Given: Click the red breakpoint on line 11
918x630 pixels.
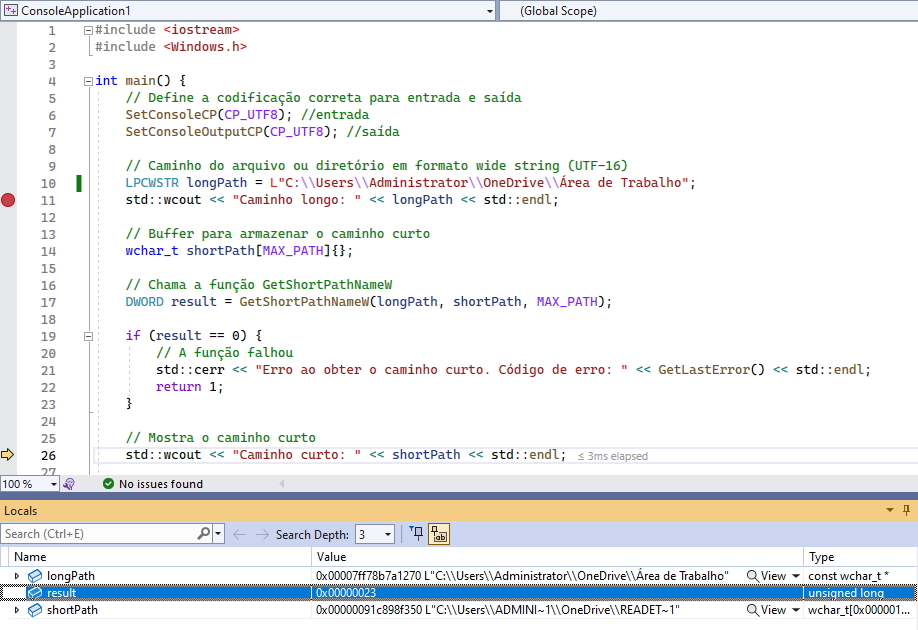Looking at the screenshot, I should [9, 200].
